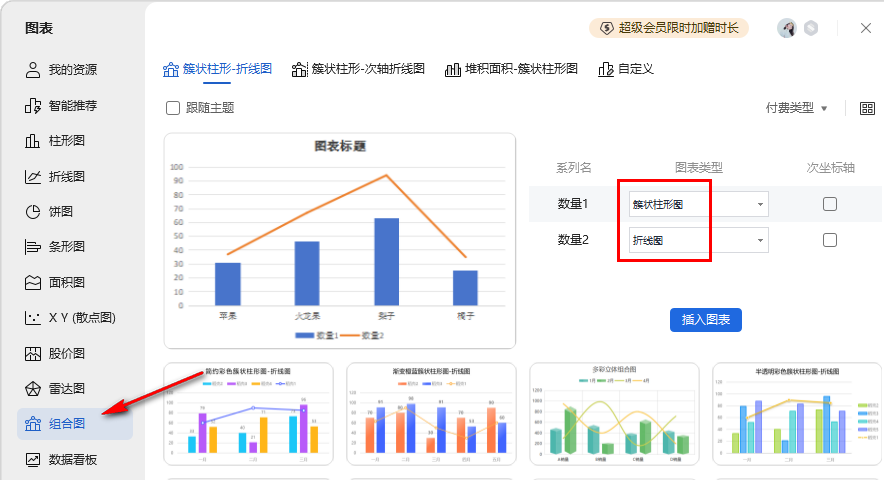
Task: Click the 图表 dialog title
Action: pos(39,28)
